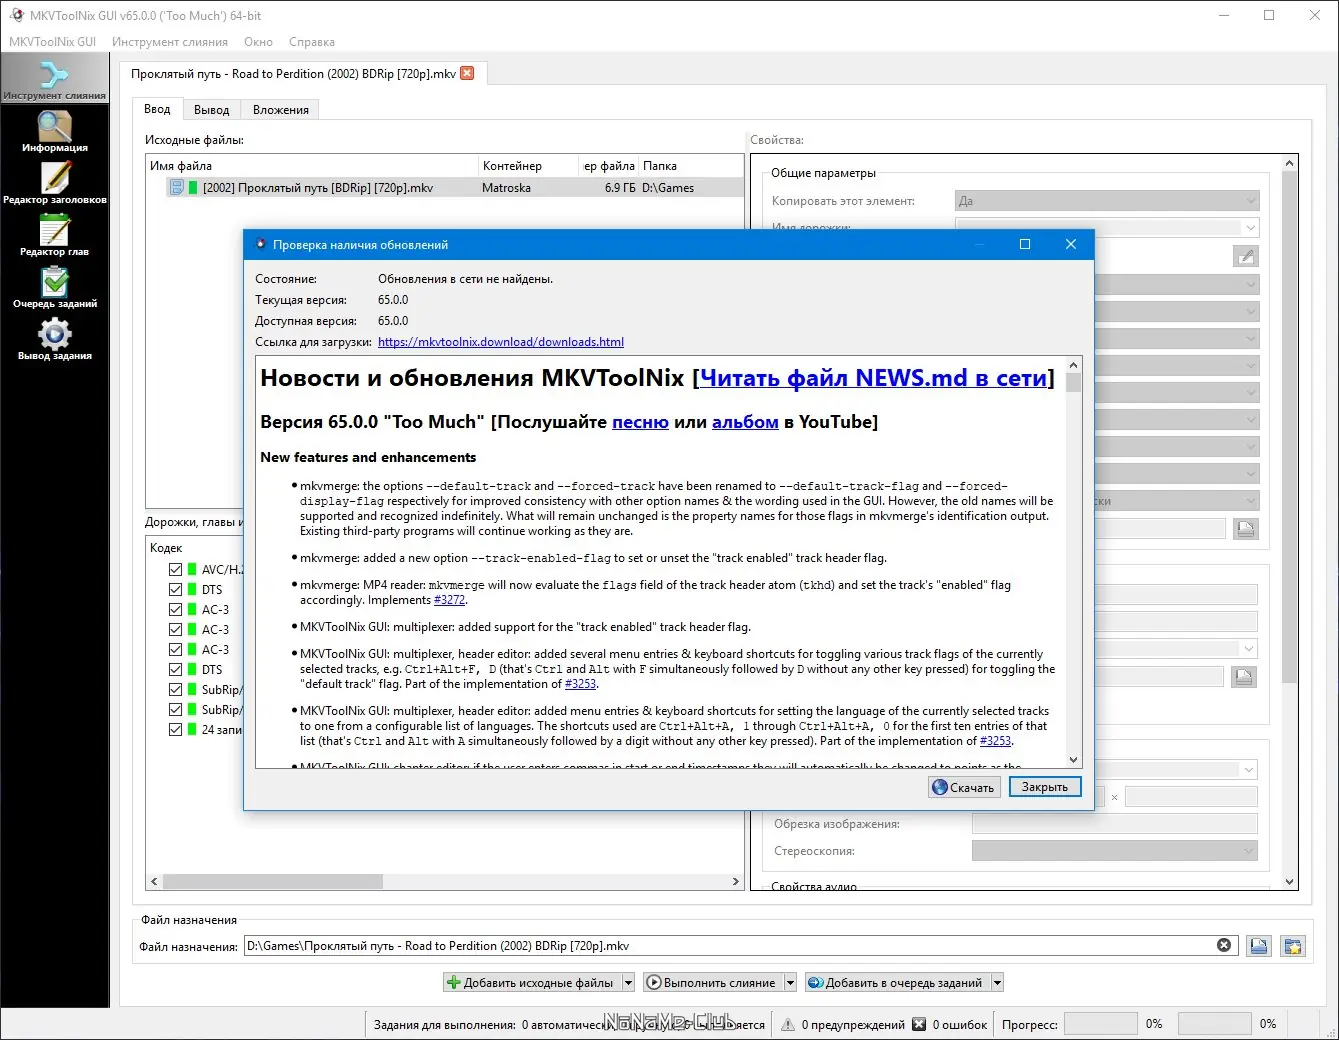1339x1040 pixels.
Task: Open Выполнить слияние dropdown arrow
Action: point(790,983)
